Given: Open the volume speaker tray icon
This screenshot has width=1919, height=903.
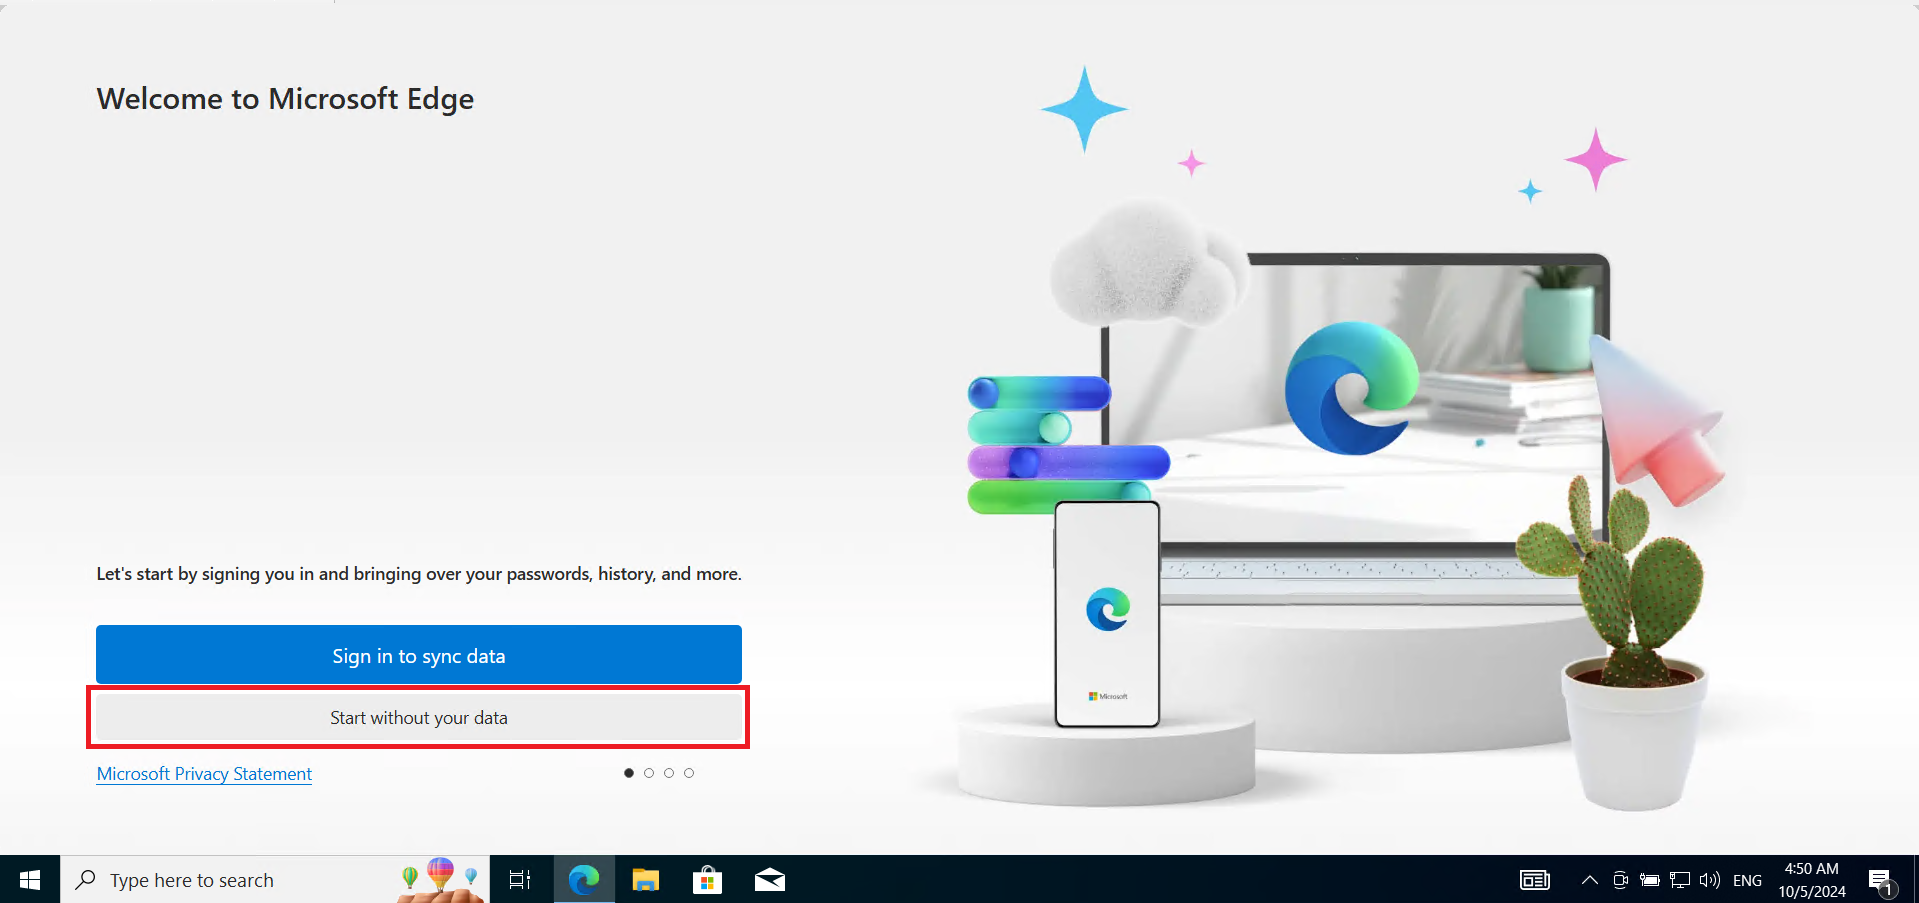Looking at the screenshot, I should [1710, 879].
